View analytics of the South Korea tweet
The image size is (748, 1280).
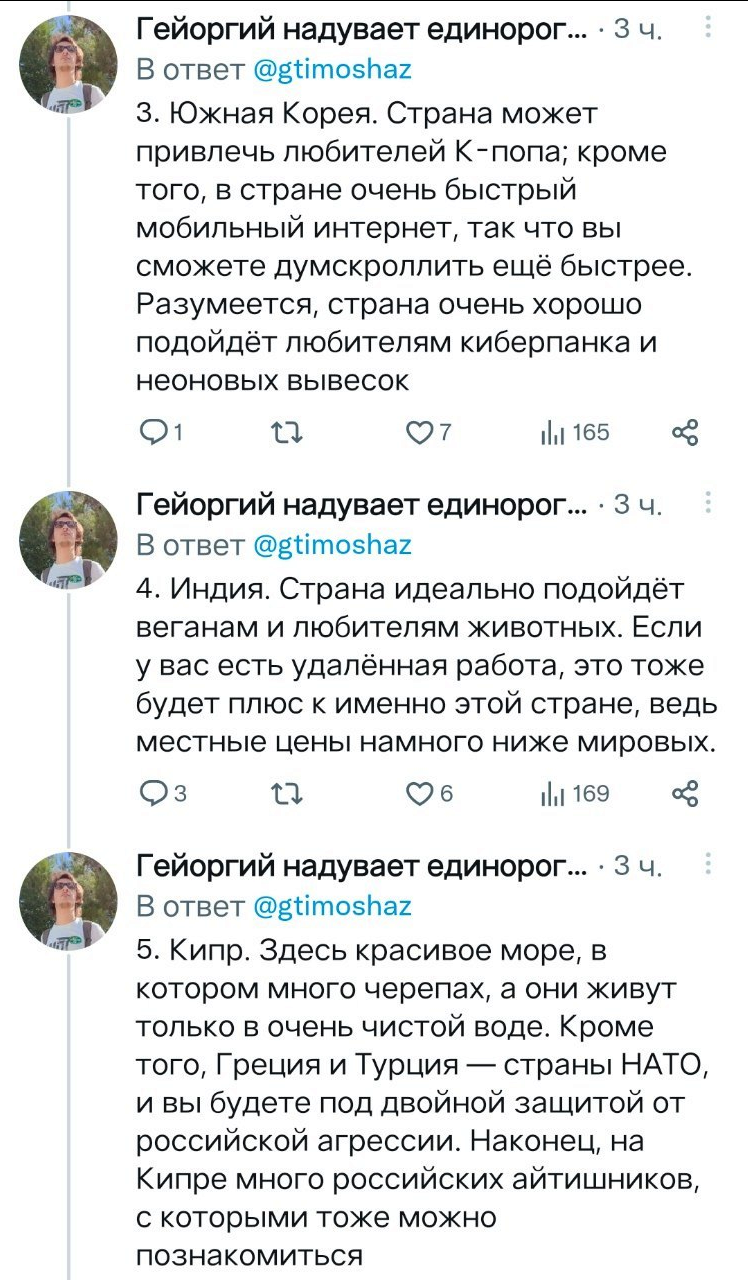coord(550,432)
